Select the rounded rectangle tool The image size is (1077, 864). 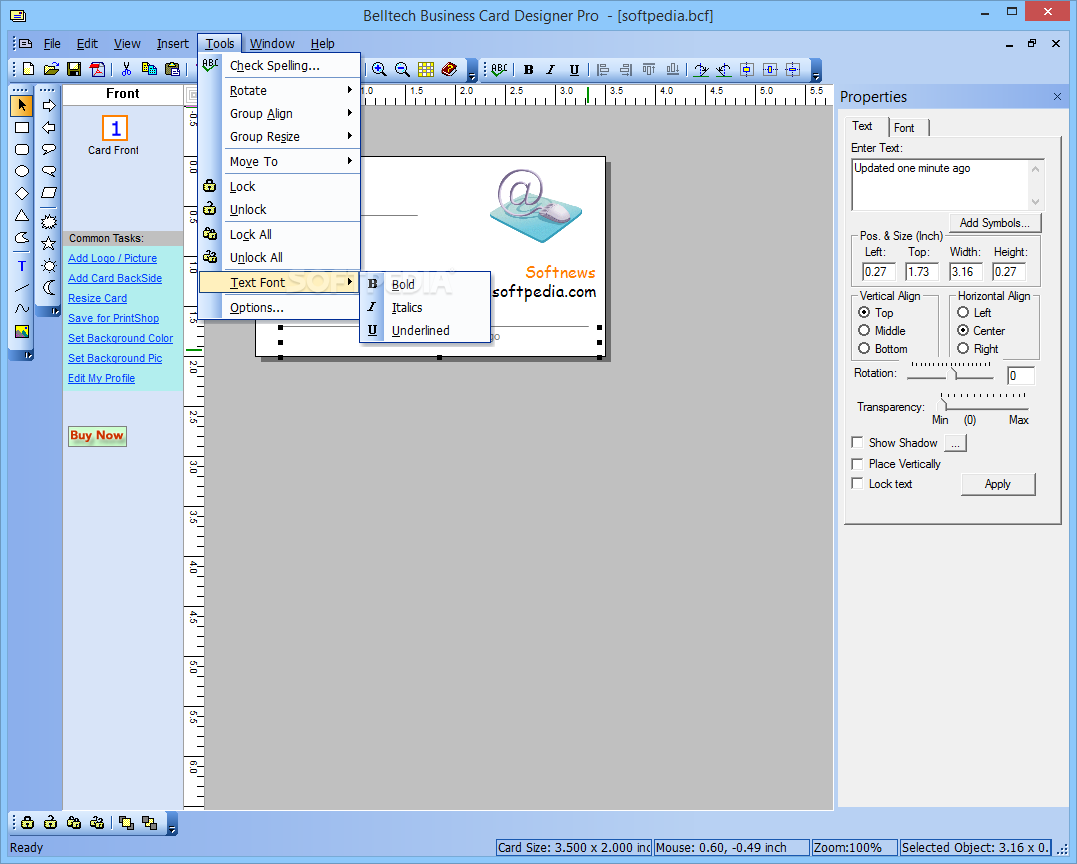click(x=22, y=150)
